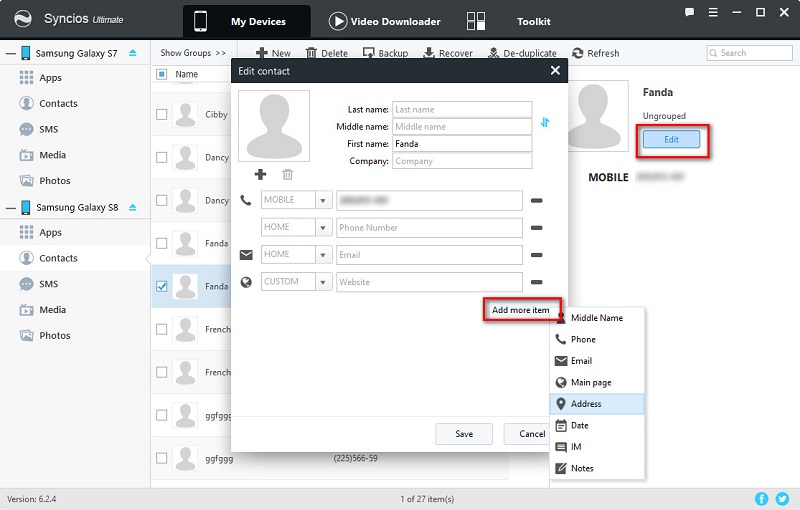Uncheck the selected Fanda contact checkbox

(161, 286)
